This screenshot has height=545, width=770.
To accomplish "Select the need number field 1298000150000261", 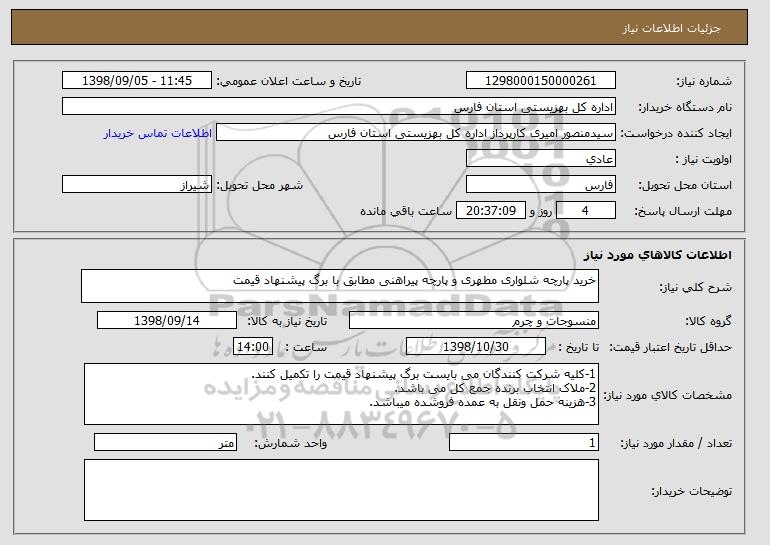I will [x=541, y=81].
